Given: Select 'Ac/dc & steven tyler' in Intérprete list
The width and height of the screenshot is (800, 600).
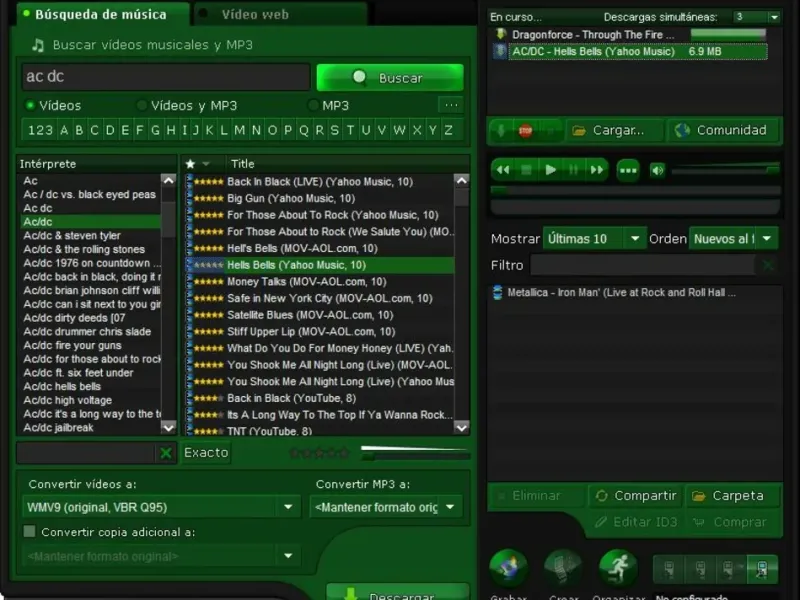Looking at the screenshot, I should (x=90, y=236).
